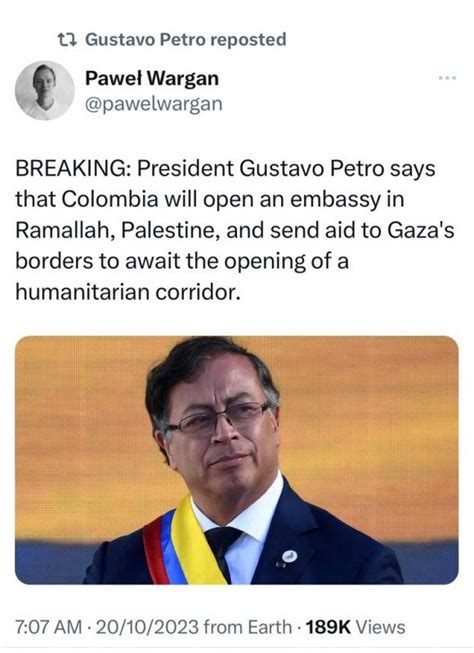Click the repost arrows icon
This screenshot has height=653, width=474.
(67, 40)
